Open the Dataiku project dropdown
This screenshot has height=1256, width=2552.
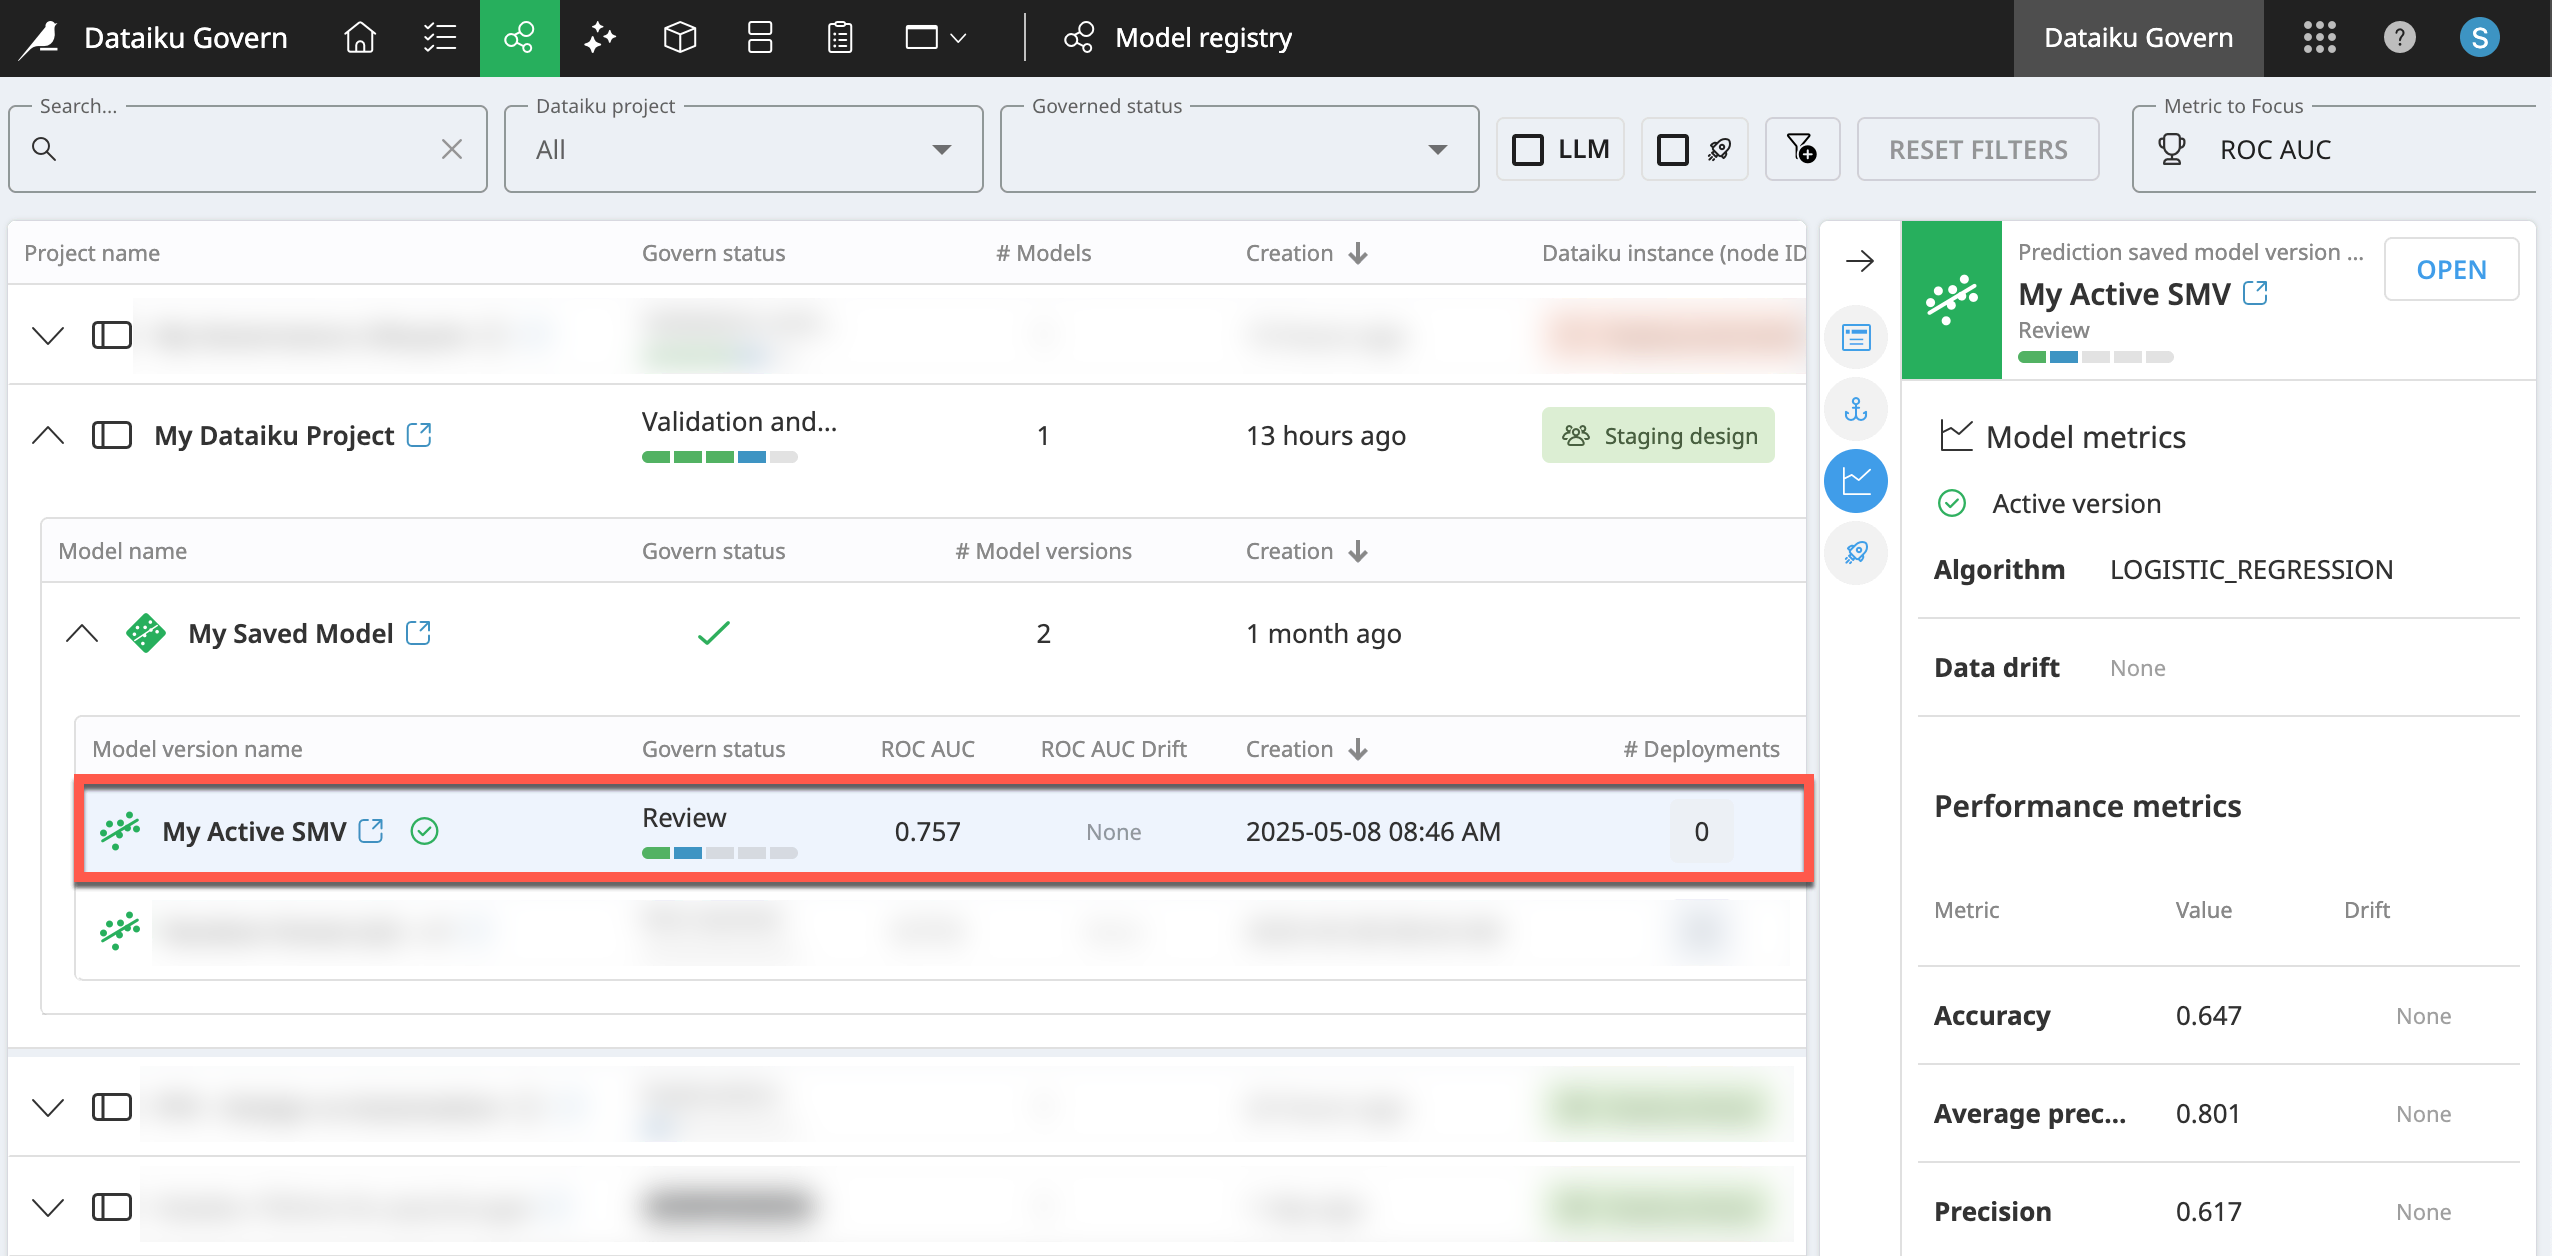coord(743,149)
